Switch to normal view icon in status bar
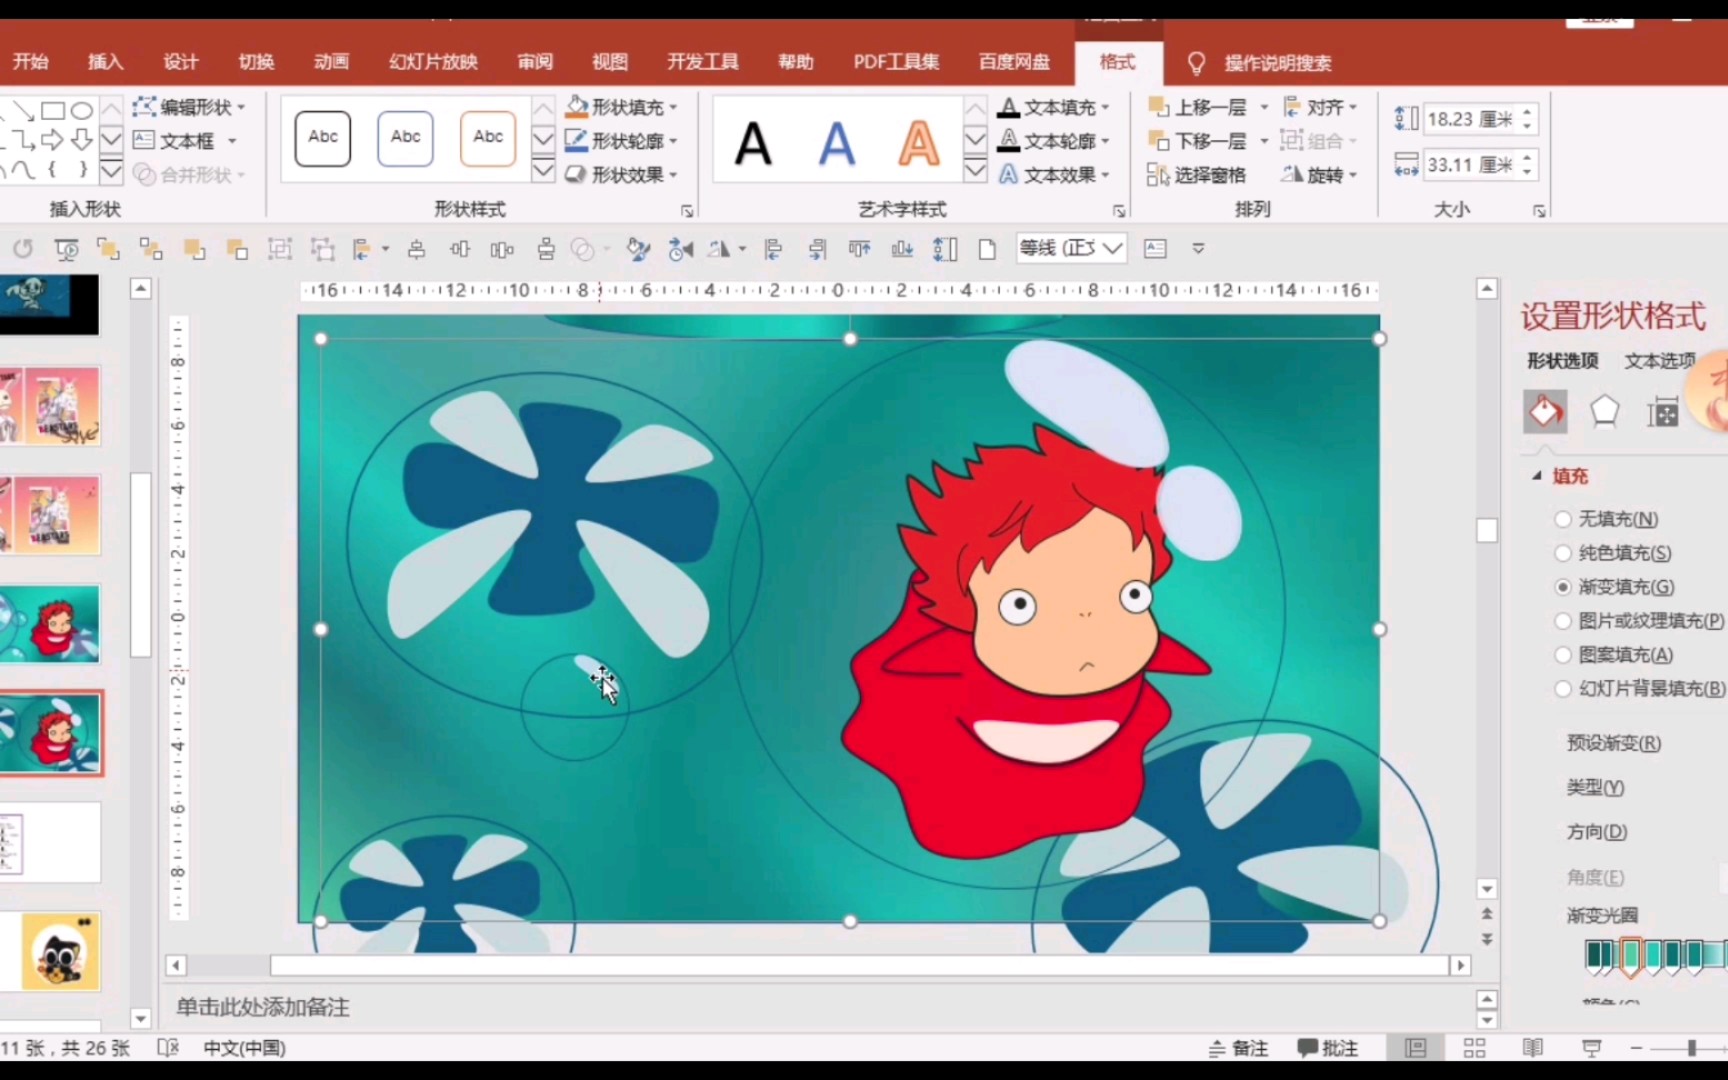Screen dimensions: 1728x1080 pos(1416,1048)
